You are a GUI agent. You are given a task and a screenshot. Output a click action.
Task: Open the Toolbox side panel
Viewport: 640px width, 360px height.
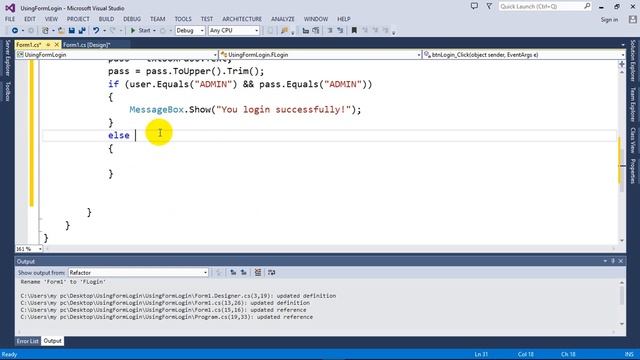tap(7, 91)
